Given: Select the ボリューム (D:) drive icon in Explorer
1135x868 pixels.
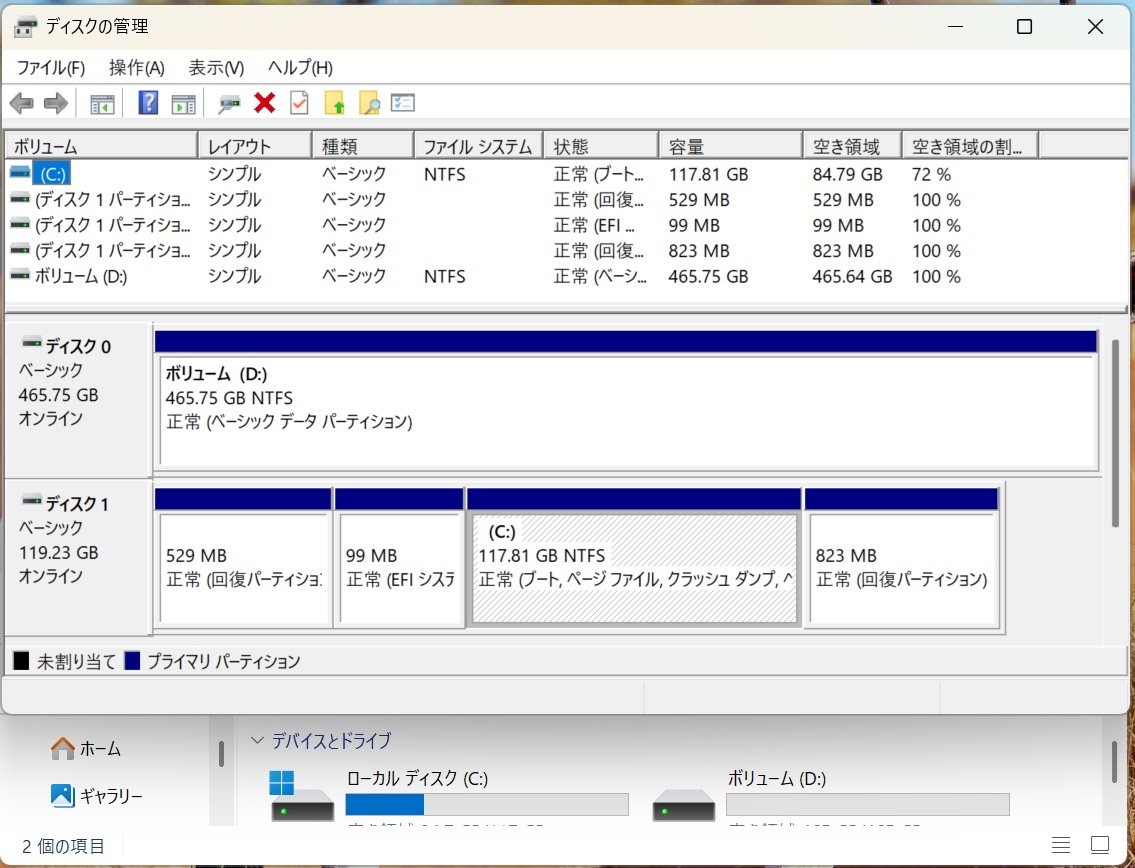Looking at the screenshot, I should [x=683, y=804].
